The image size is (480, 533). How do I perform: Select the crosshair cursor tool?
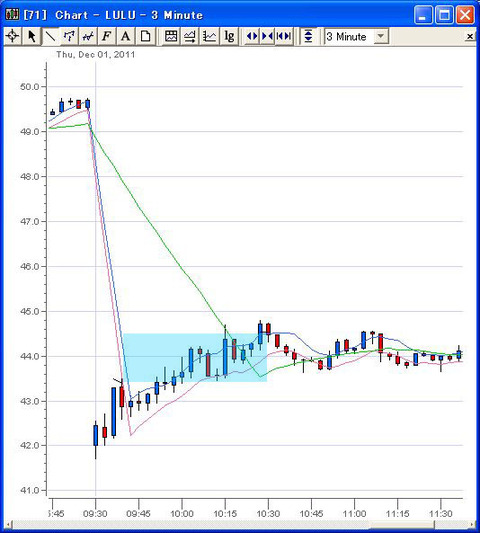(13, 36)
